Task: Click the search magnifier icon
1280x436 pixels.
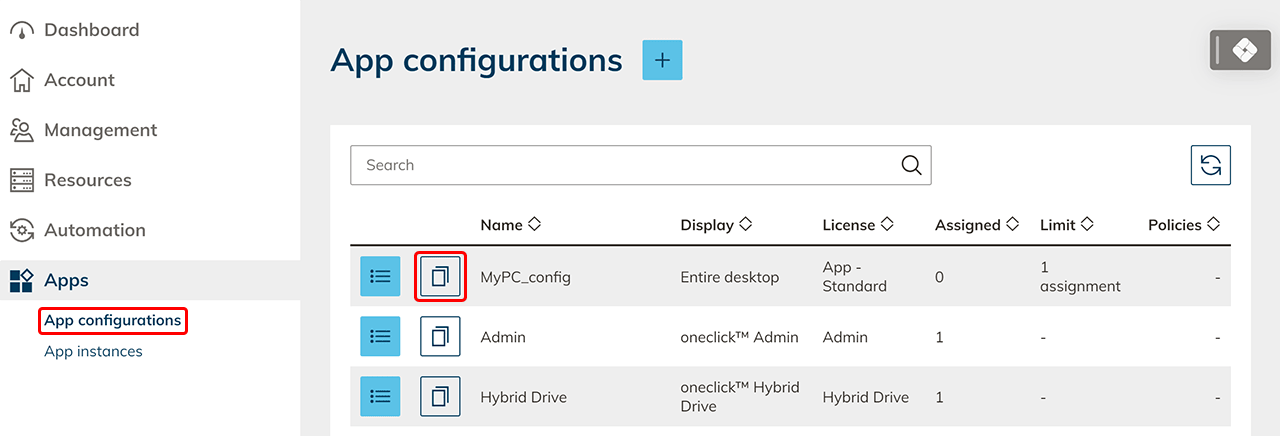Action: [x=911, y=166]
